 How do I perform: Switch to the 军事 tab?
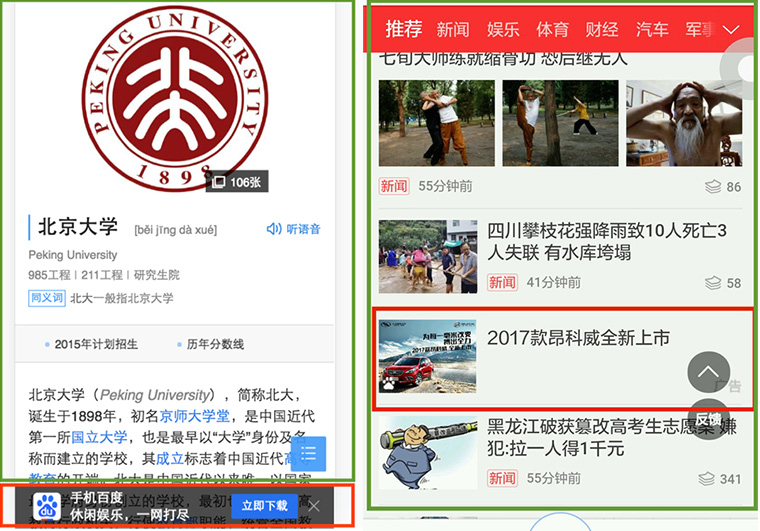tap(700, 30)
